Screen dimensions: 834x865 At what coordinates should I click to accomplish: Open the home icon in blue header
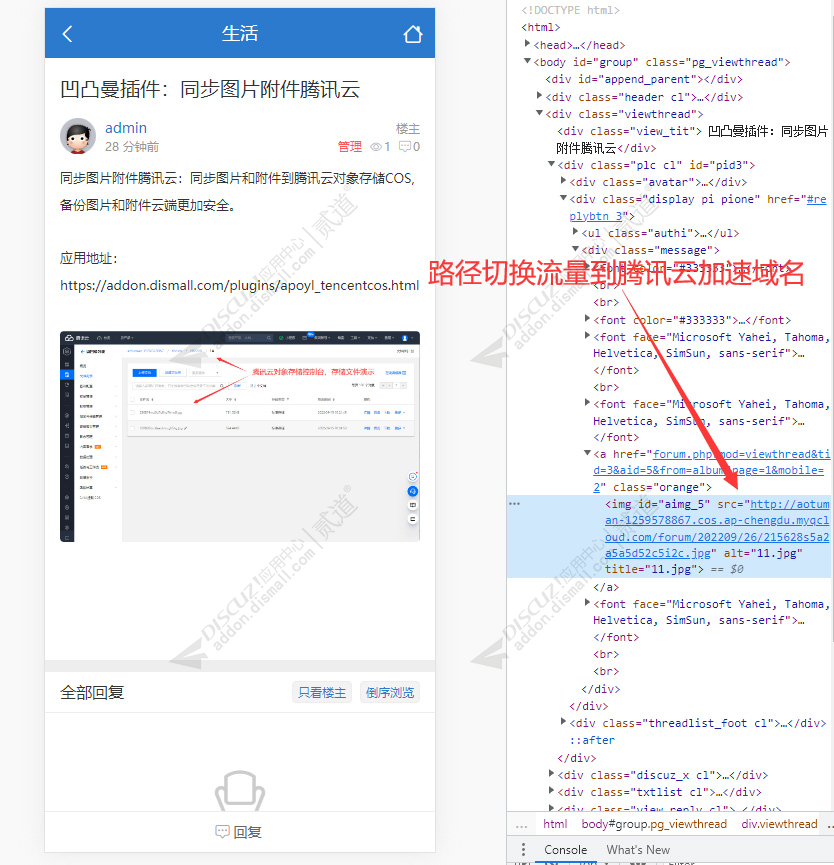(x=413, y=34)
